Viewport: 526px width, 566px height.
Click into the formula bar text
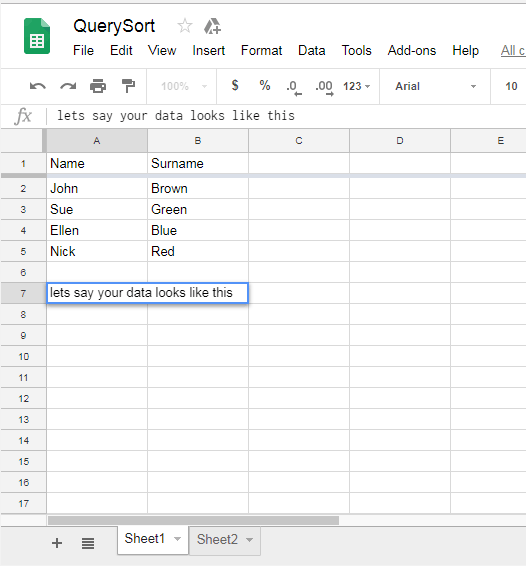(x=176, y=116)
